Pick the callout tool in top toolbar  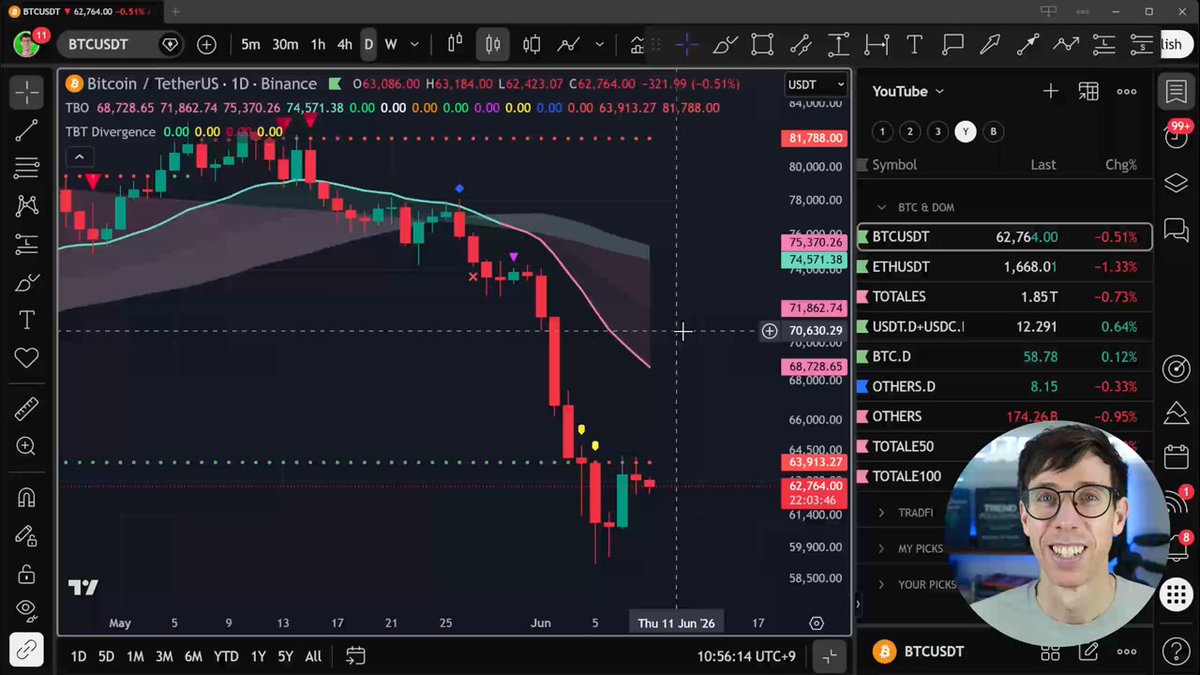point(952,44)
